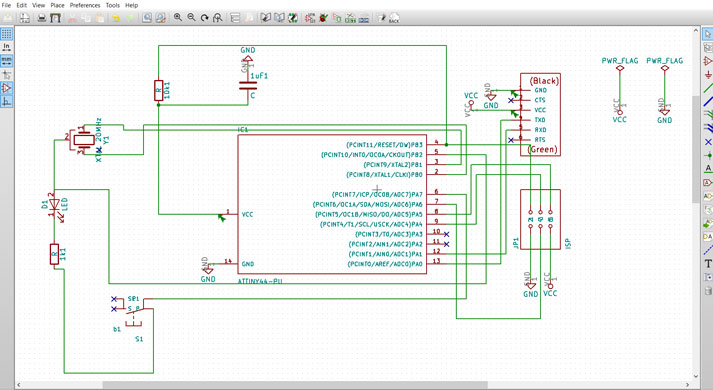The width and height of the screenshot is (713, 390).
Task: Select the place net label tool
Action: [x=708, y=169]
